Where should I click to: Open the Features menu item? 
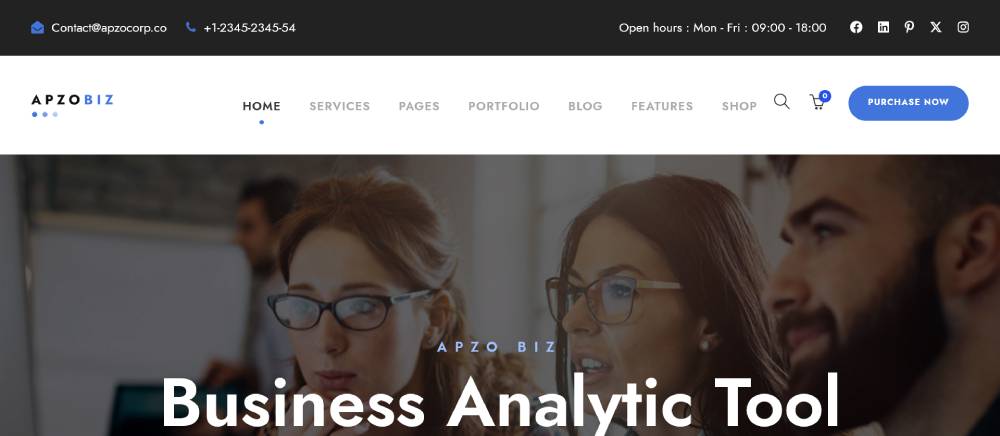pos(662,106)
